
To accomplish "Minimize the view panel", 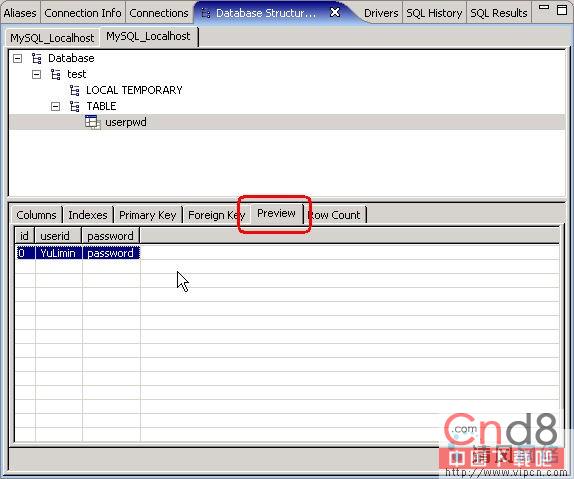I will pos(544,7).
